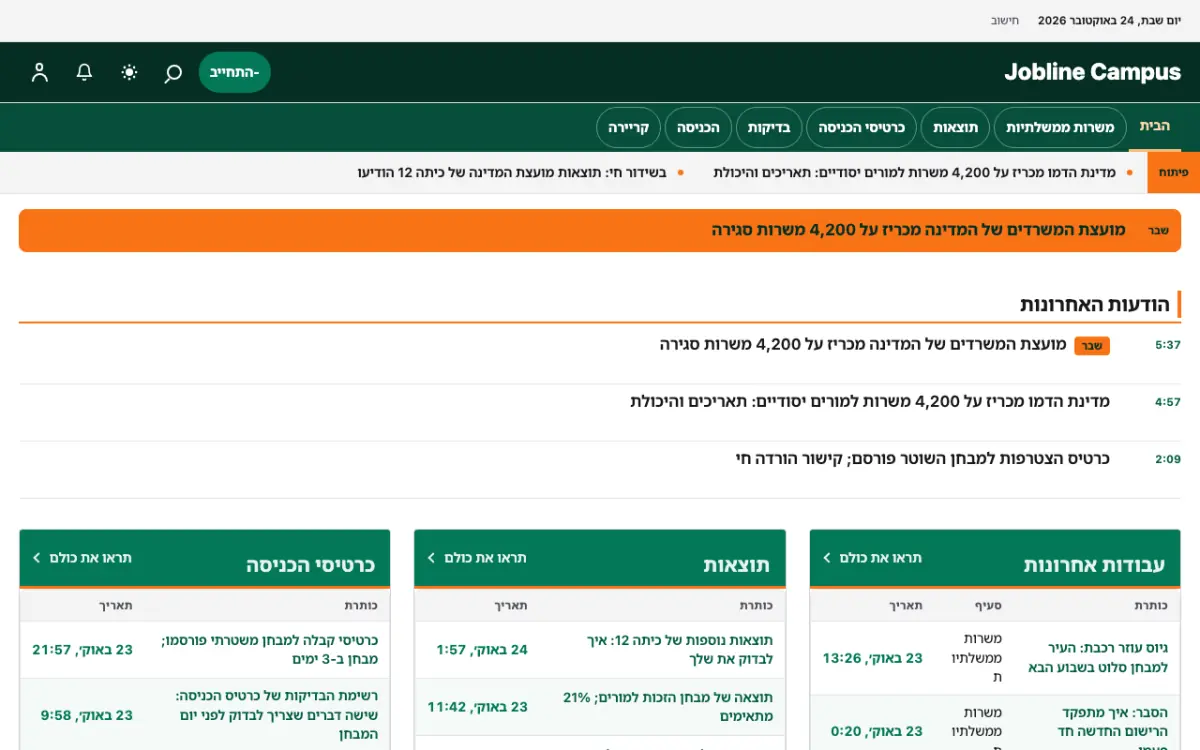Image resolution: width=1200 pixels, height=750 pixels.
Task: Open the search magnifier icon
Action: coord(173,72)
